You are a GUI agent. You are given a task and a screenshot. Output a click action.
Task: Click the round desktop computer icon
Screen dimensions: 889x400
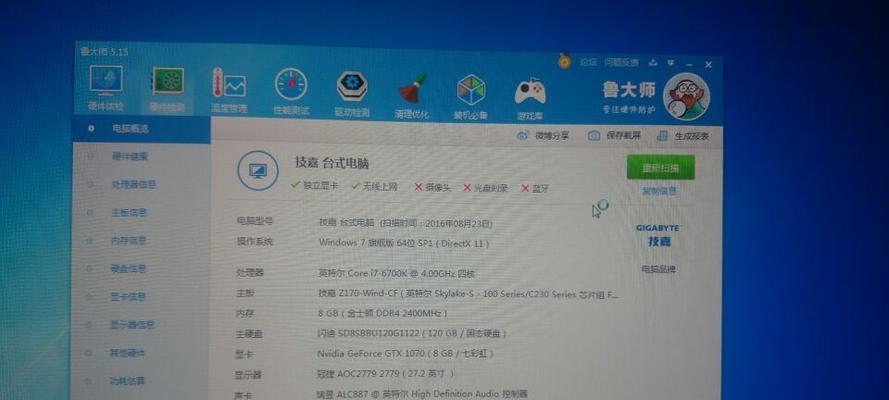point(257,171)
